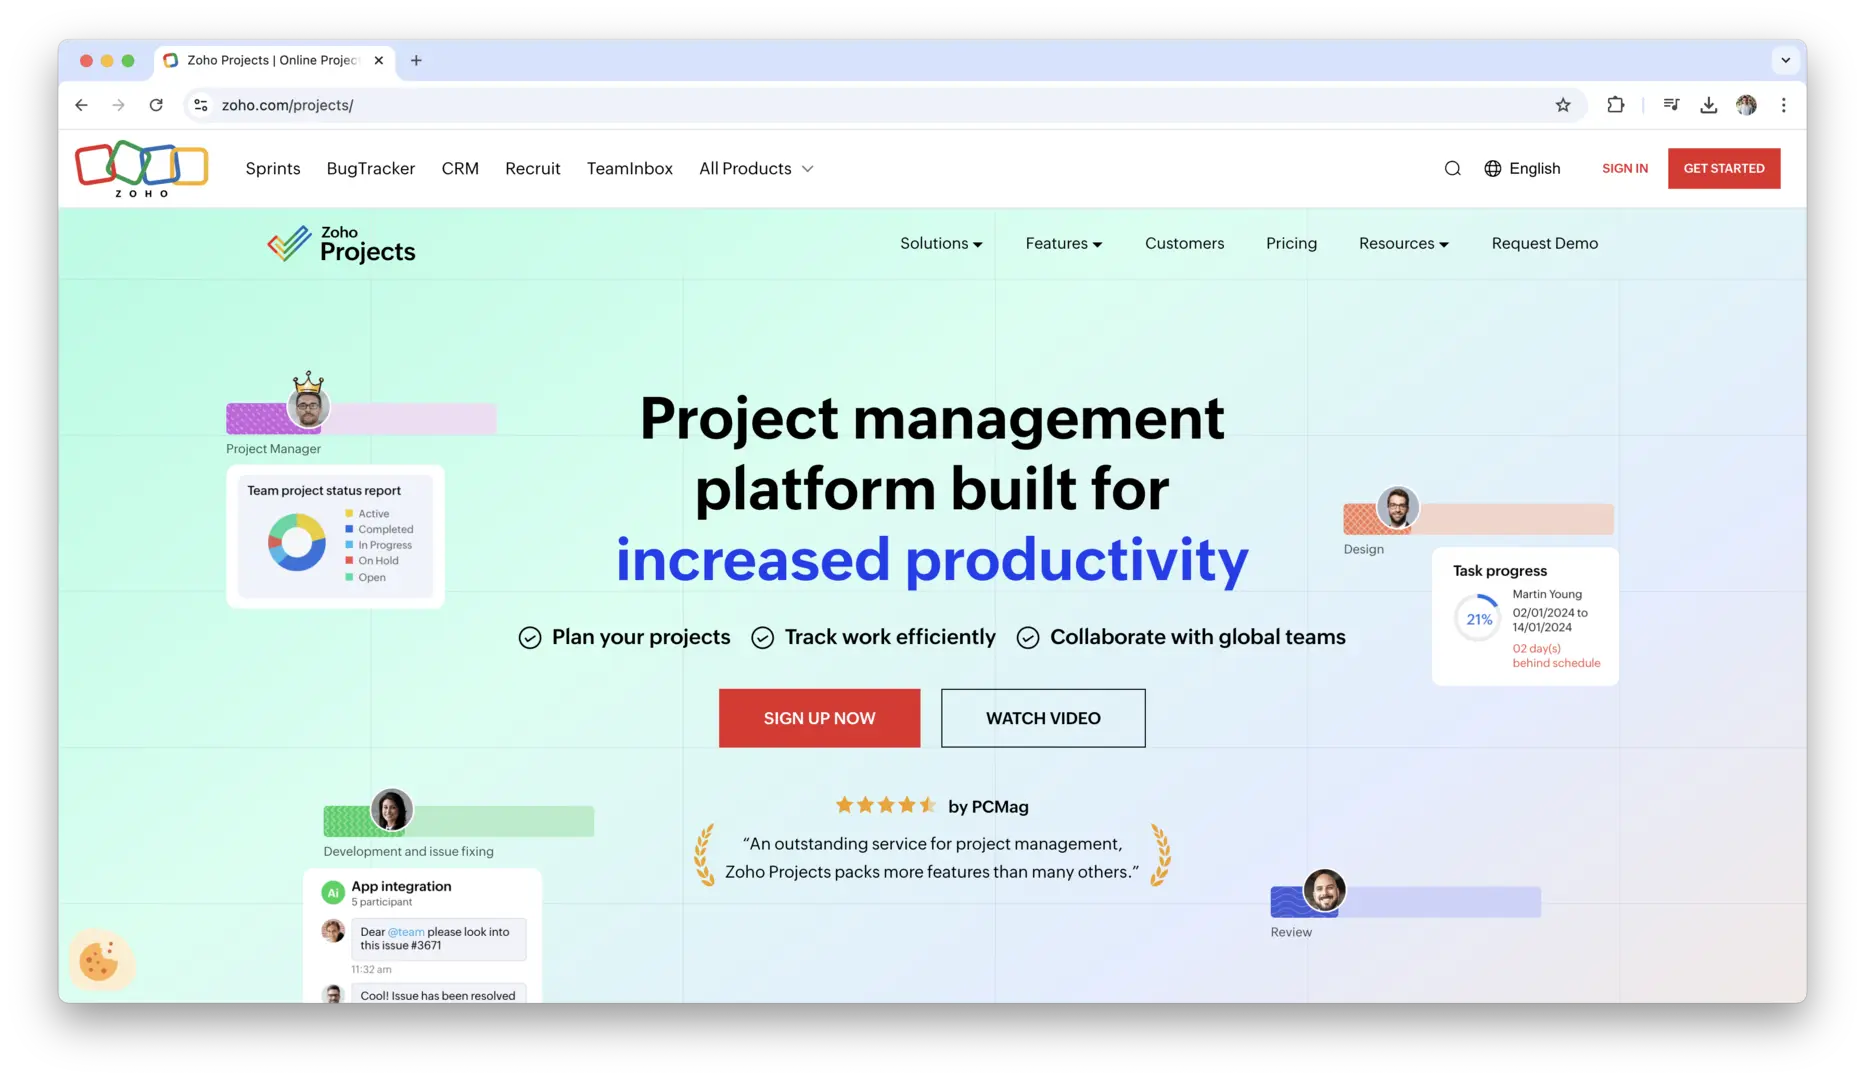Click the On Hold legend entry
The width and height of the screenshot is (1865, 1080).
click(372, 561)
